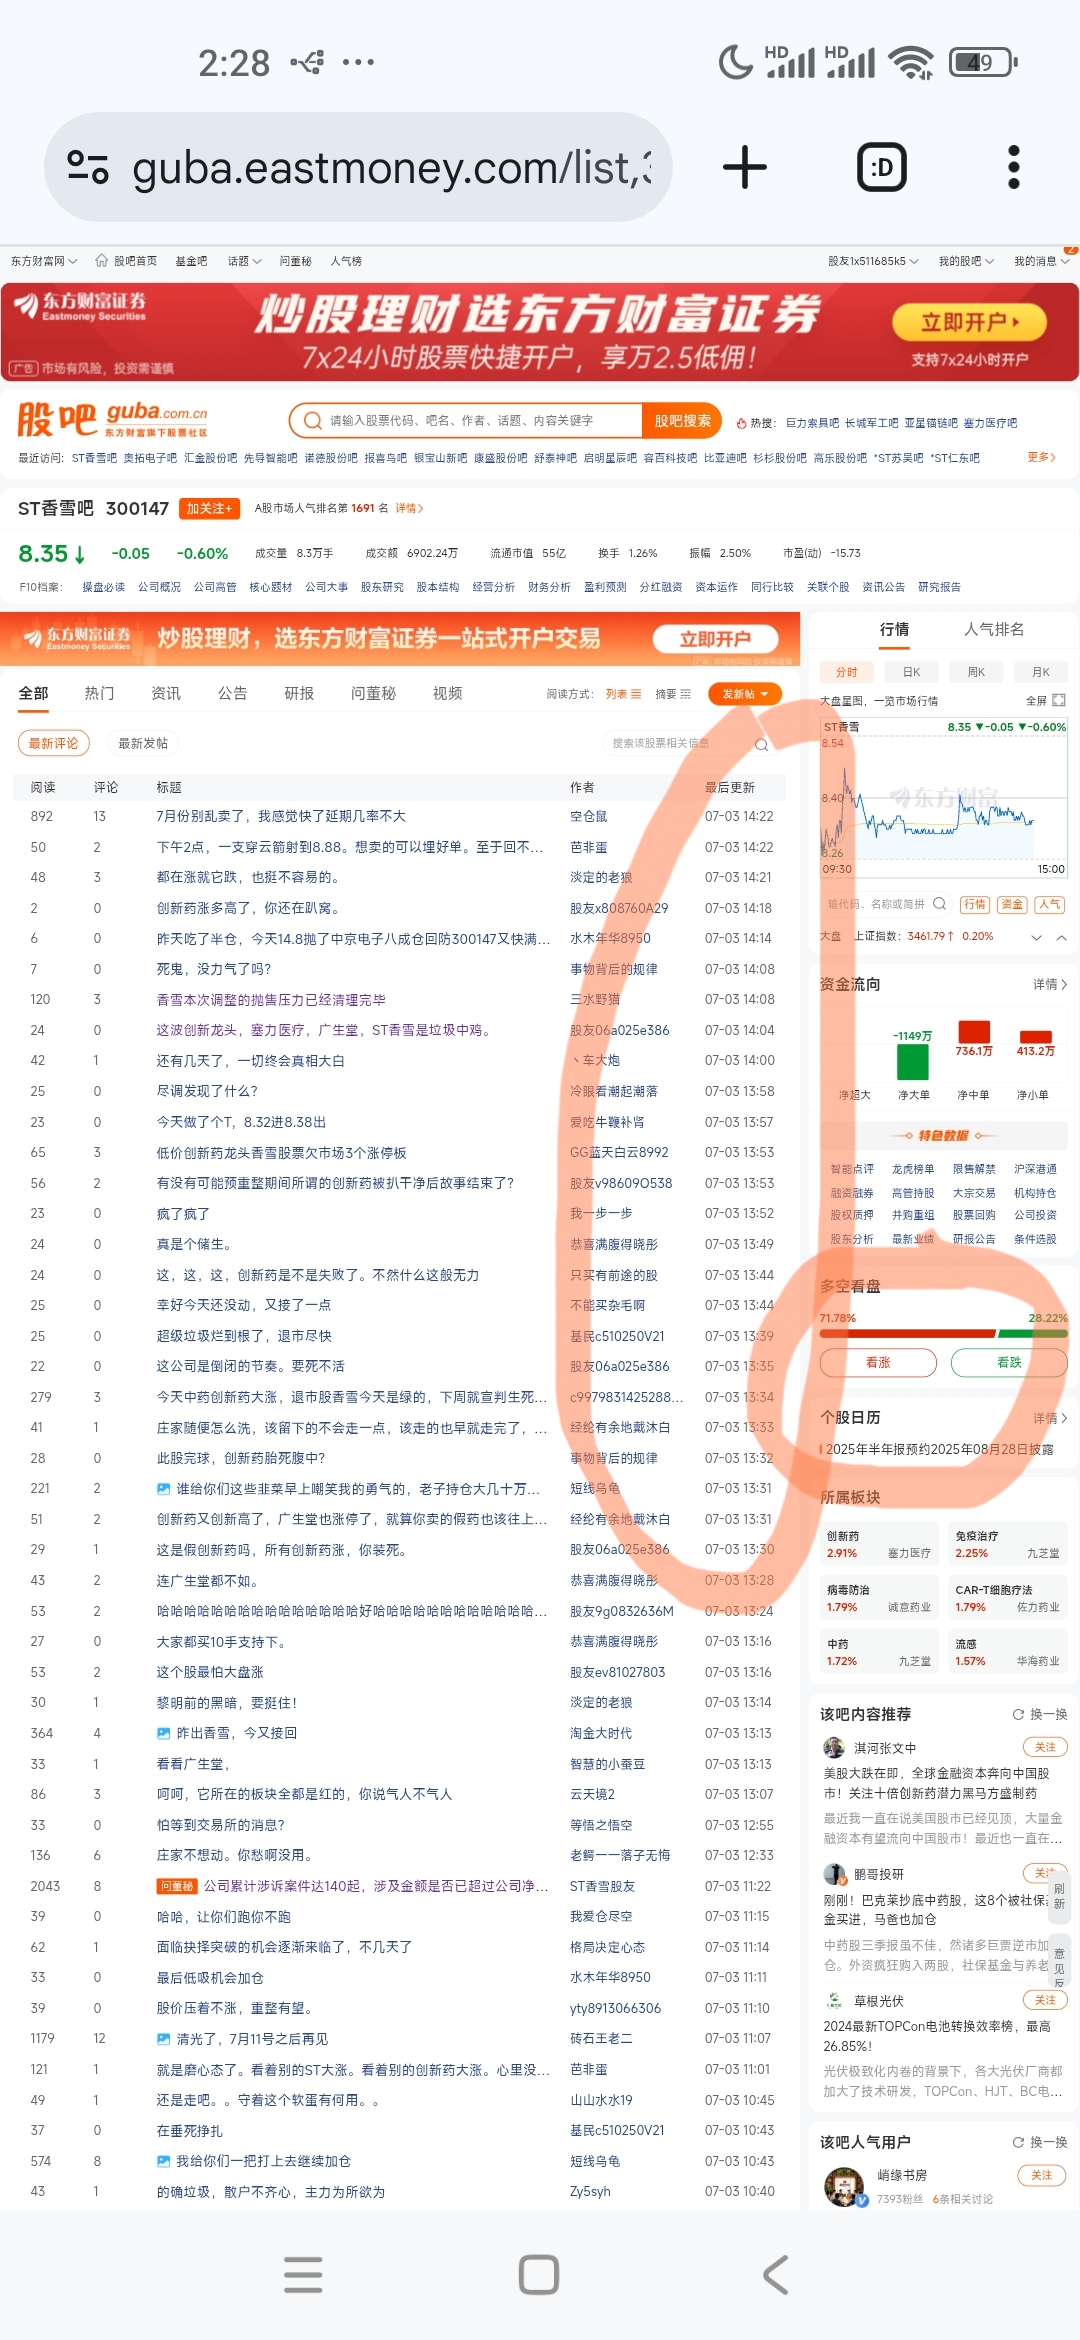Click orange 股吧搜索 button

pos(683,421)
